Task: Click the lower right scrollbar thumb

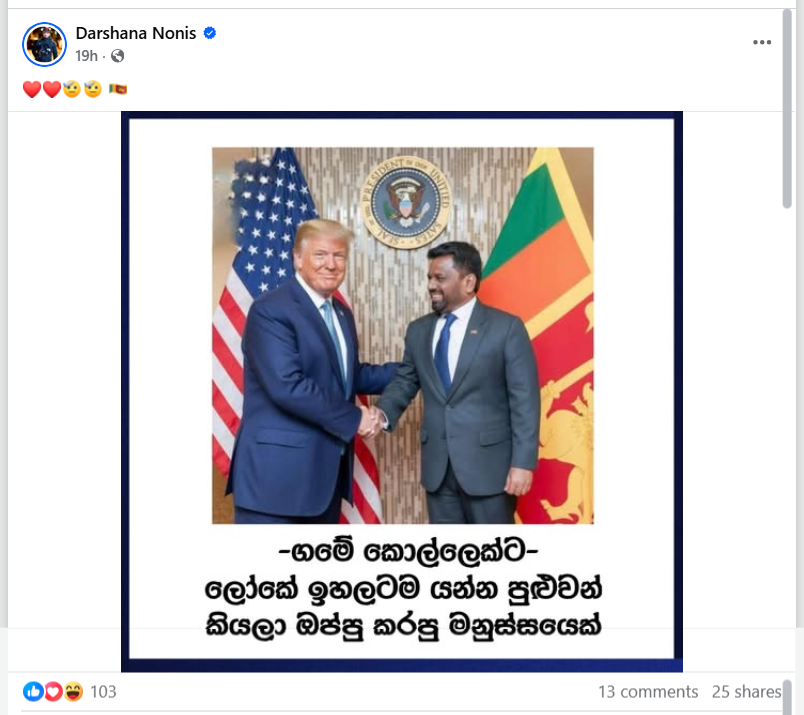Action: (788, 697)
